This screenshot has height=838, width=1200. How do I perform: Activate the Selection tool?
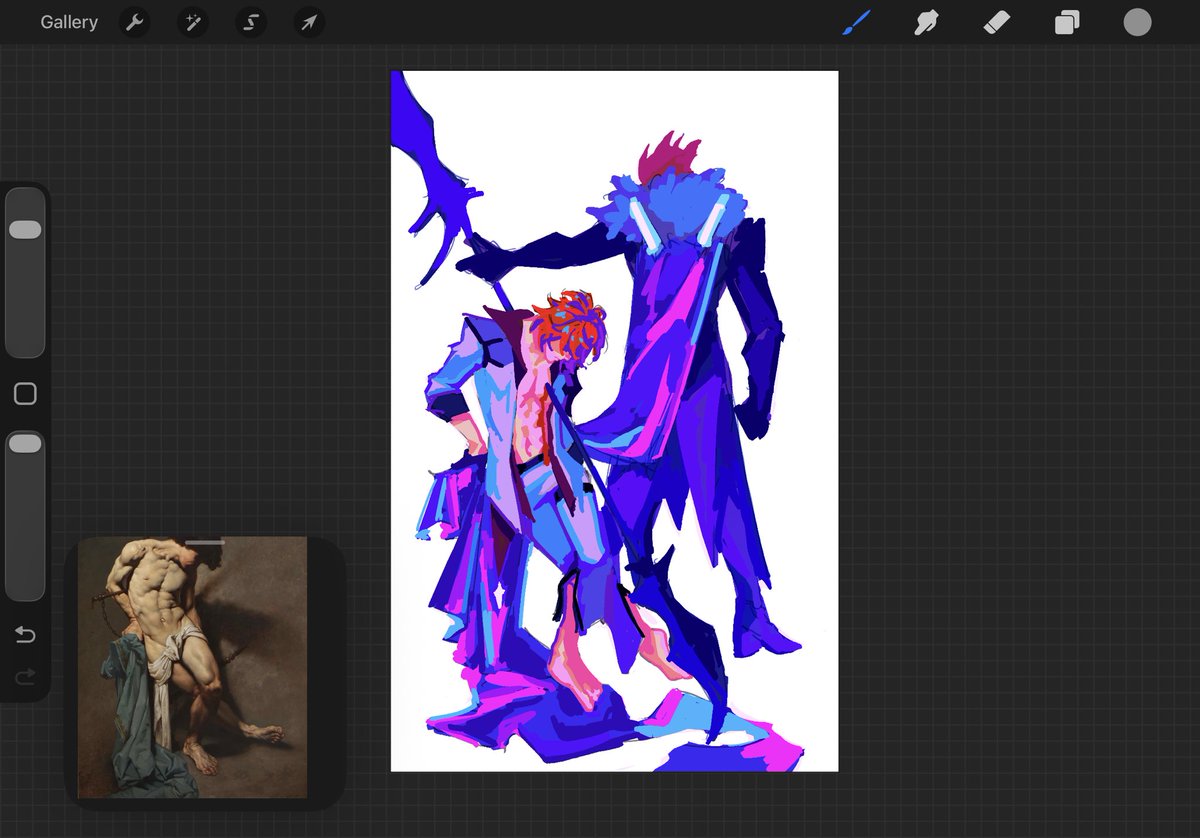(x=251, y=22)
